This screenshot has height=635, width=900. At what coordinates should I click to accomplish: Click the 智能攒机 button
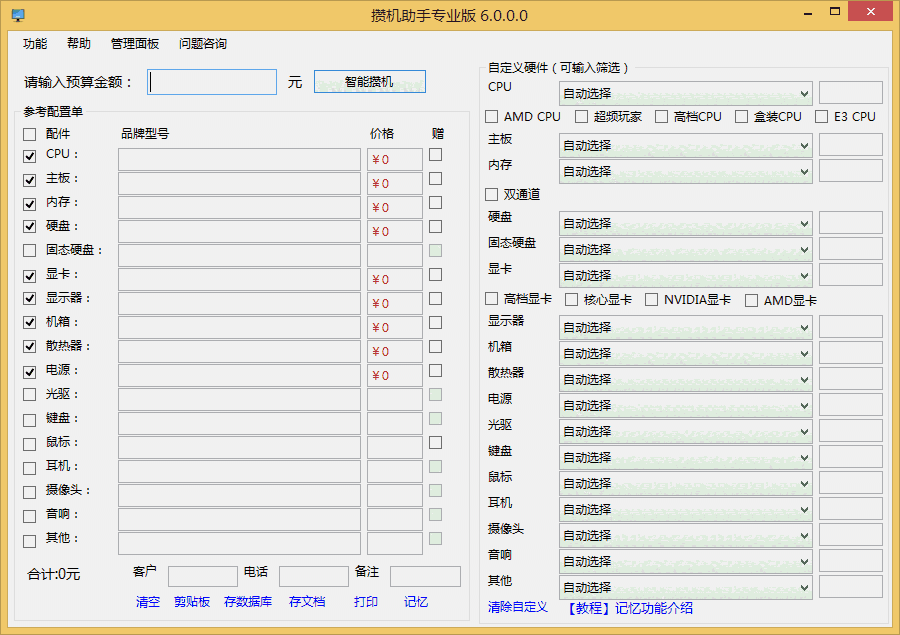pos(369,82)
